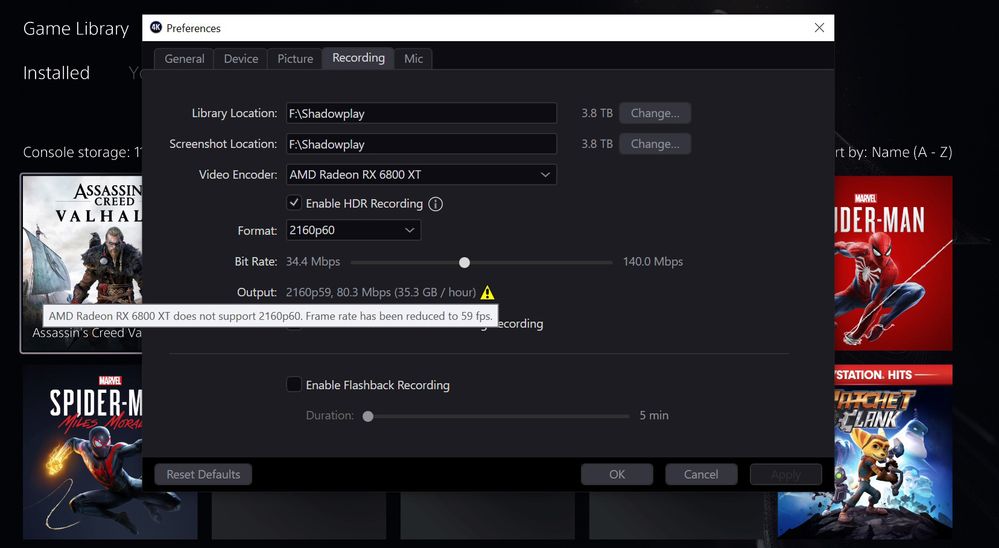Confirm preferences with OK
999x548 pixels.
click(617, 474)
